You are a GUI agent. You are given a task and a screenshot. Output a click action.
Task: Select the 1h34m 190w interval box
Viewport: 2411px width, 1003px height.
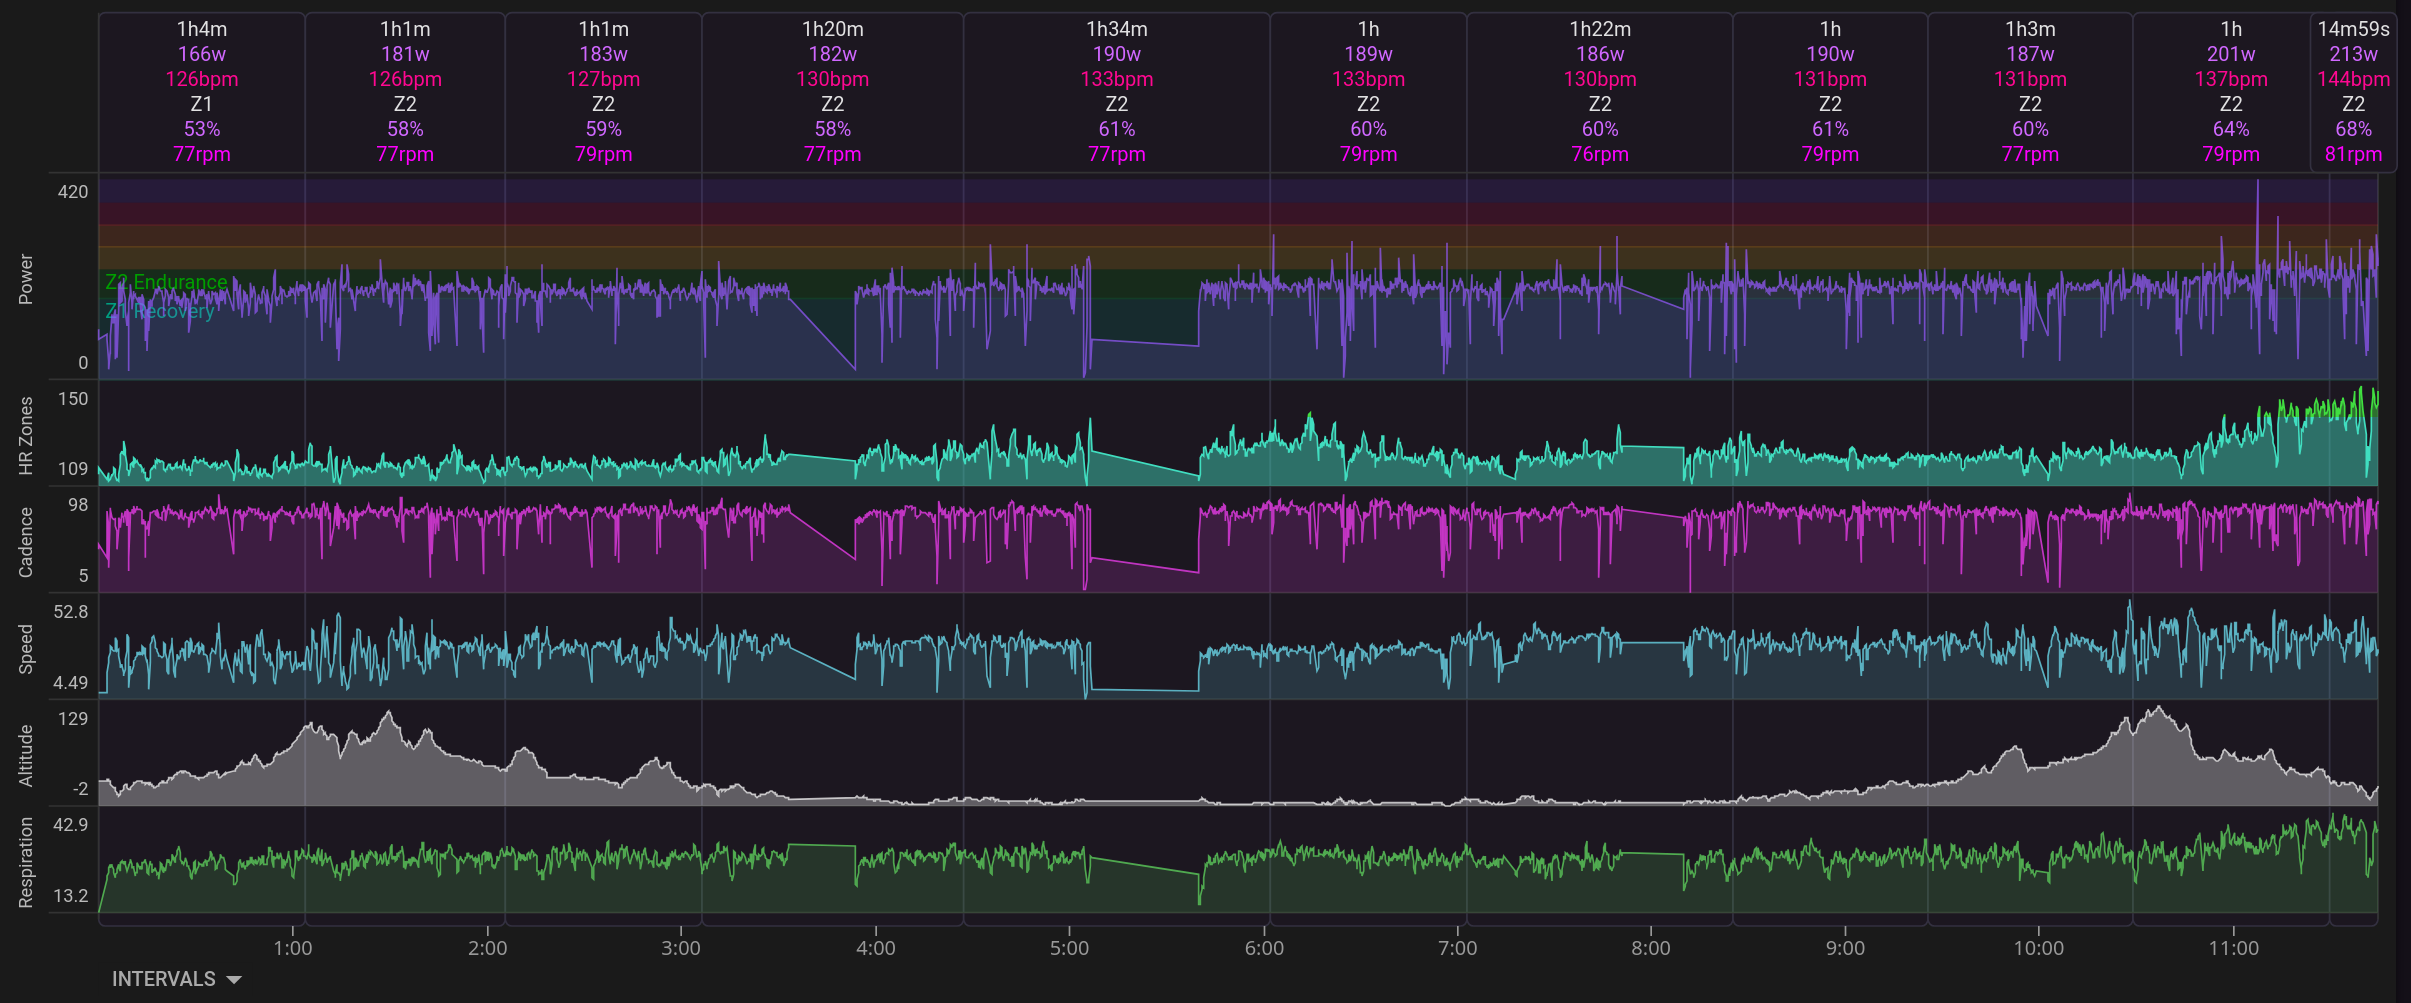click(1117, 92)
